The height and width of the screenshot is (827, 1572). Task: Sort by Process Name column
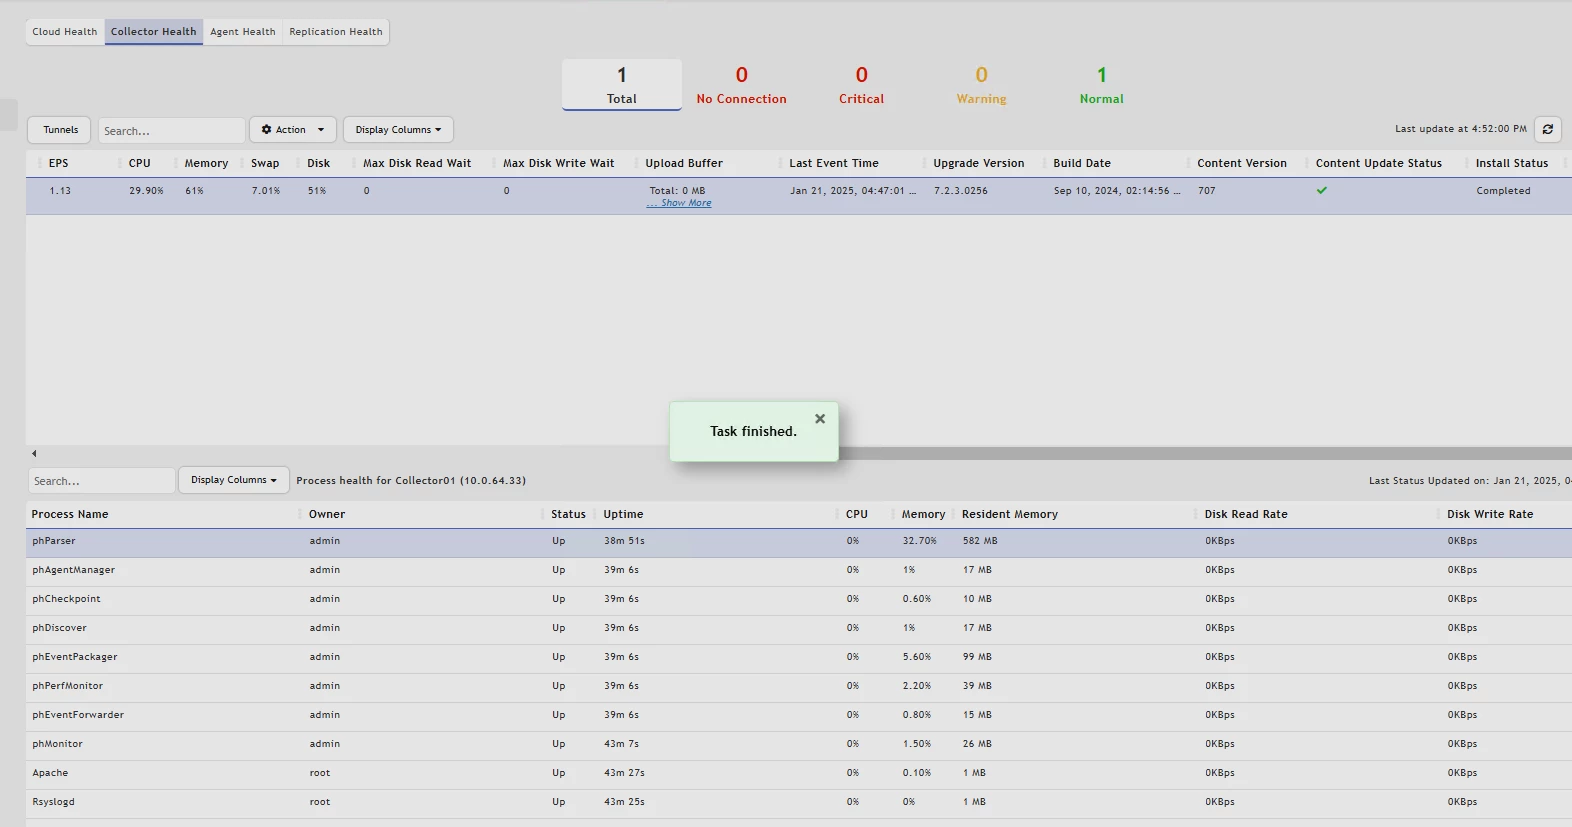(70, 514)
